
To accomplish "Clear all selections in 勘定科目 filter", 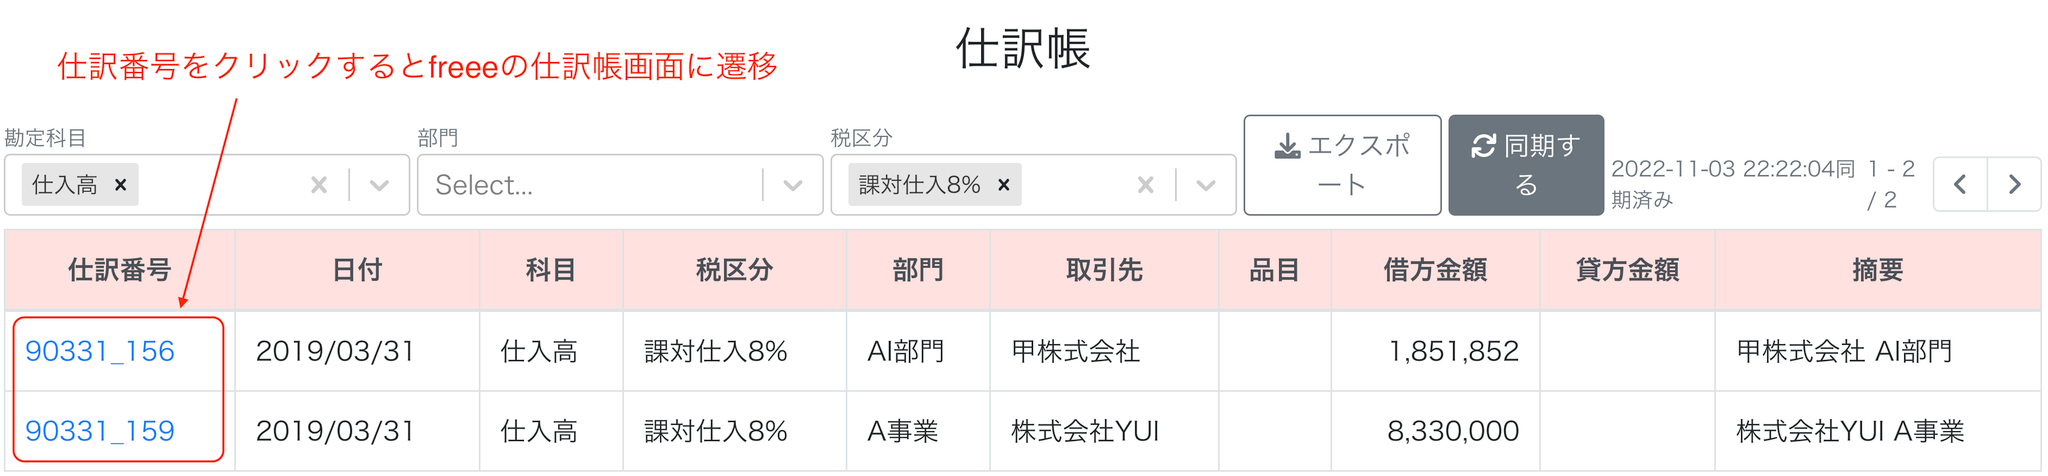I will 319,185.
